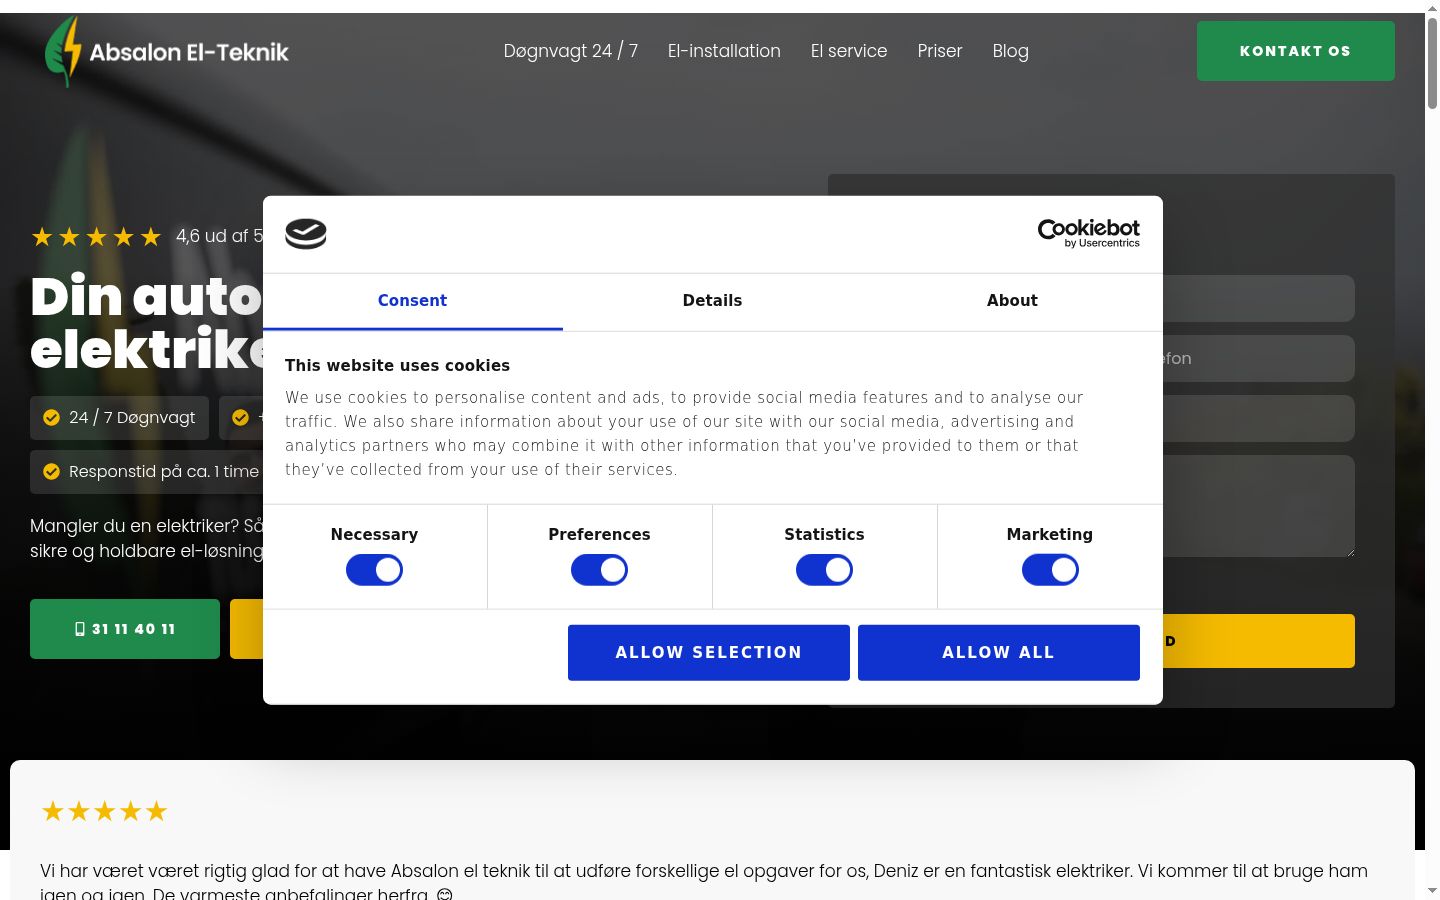Switch to the Consent tab
Image resolution: width=1440 pixels, height=900 pixels.
coord(412,301)
